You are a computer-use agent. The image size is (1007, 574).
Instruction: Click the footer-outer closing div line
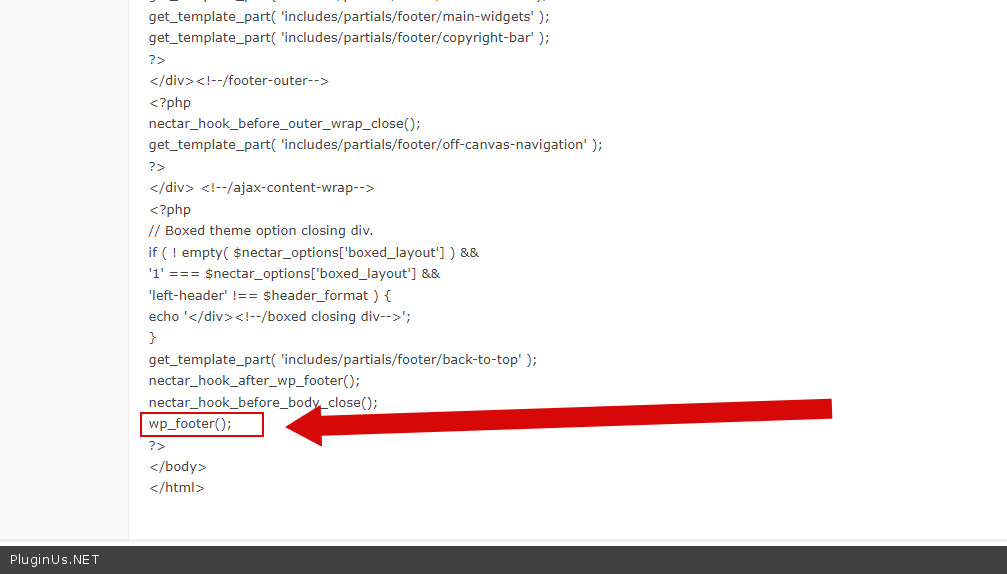click(x=239, y=81)
